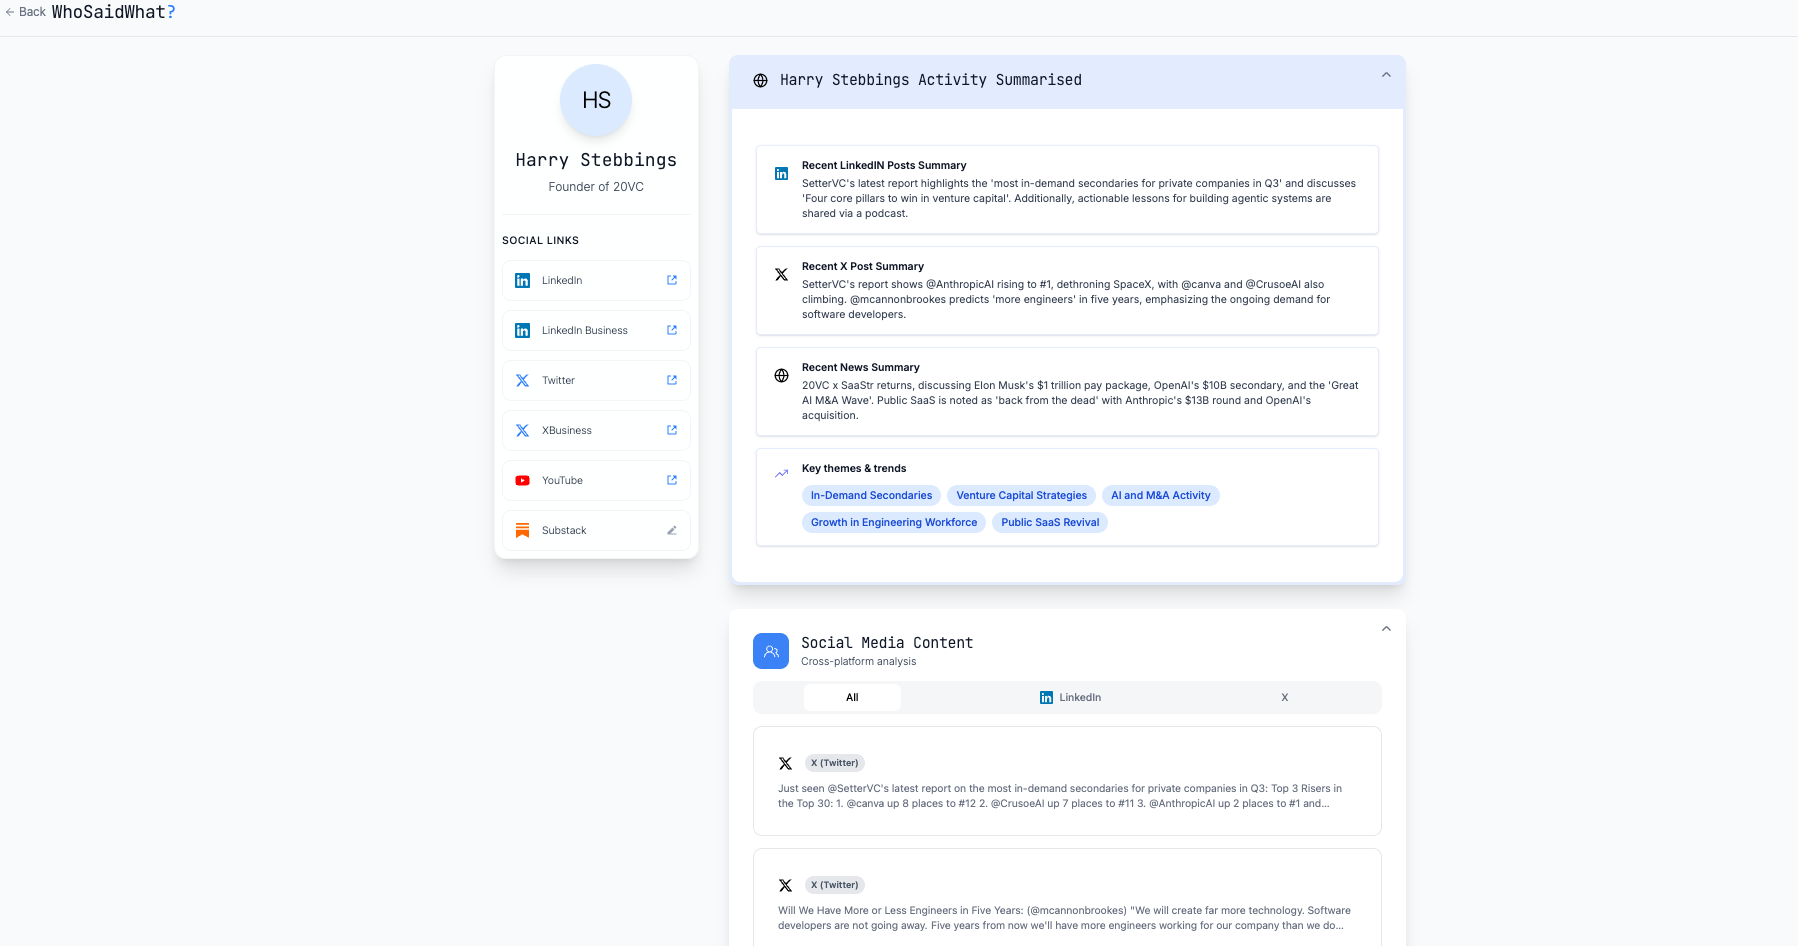The image size is (1798, 946).
Task: Click the LinkedIn logo in social links
Action: 522,281
